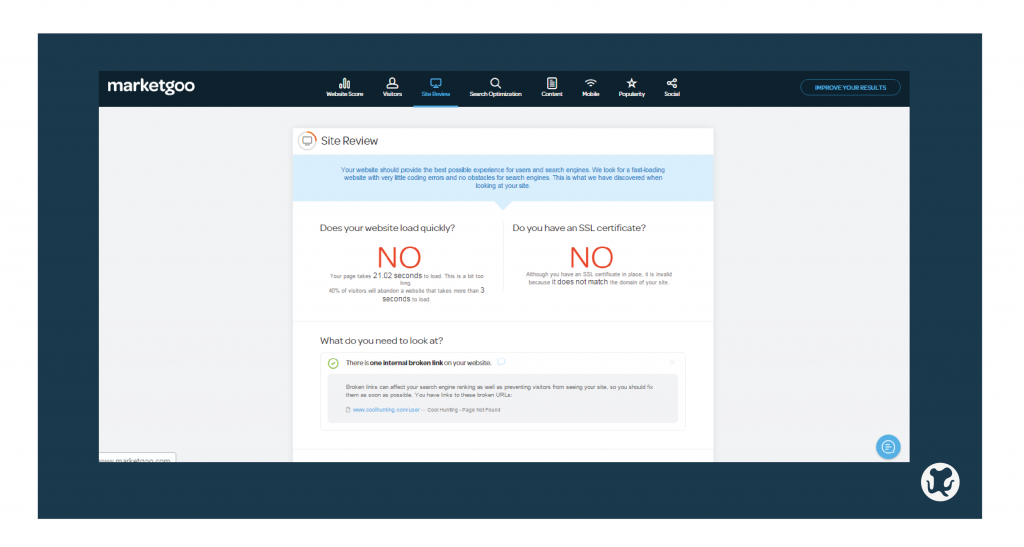This screenshot has height=547, width=1024.
Task: Click the octopus logo badge in corner
Action: click(x=940, y=482)
